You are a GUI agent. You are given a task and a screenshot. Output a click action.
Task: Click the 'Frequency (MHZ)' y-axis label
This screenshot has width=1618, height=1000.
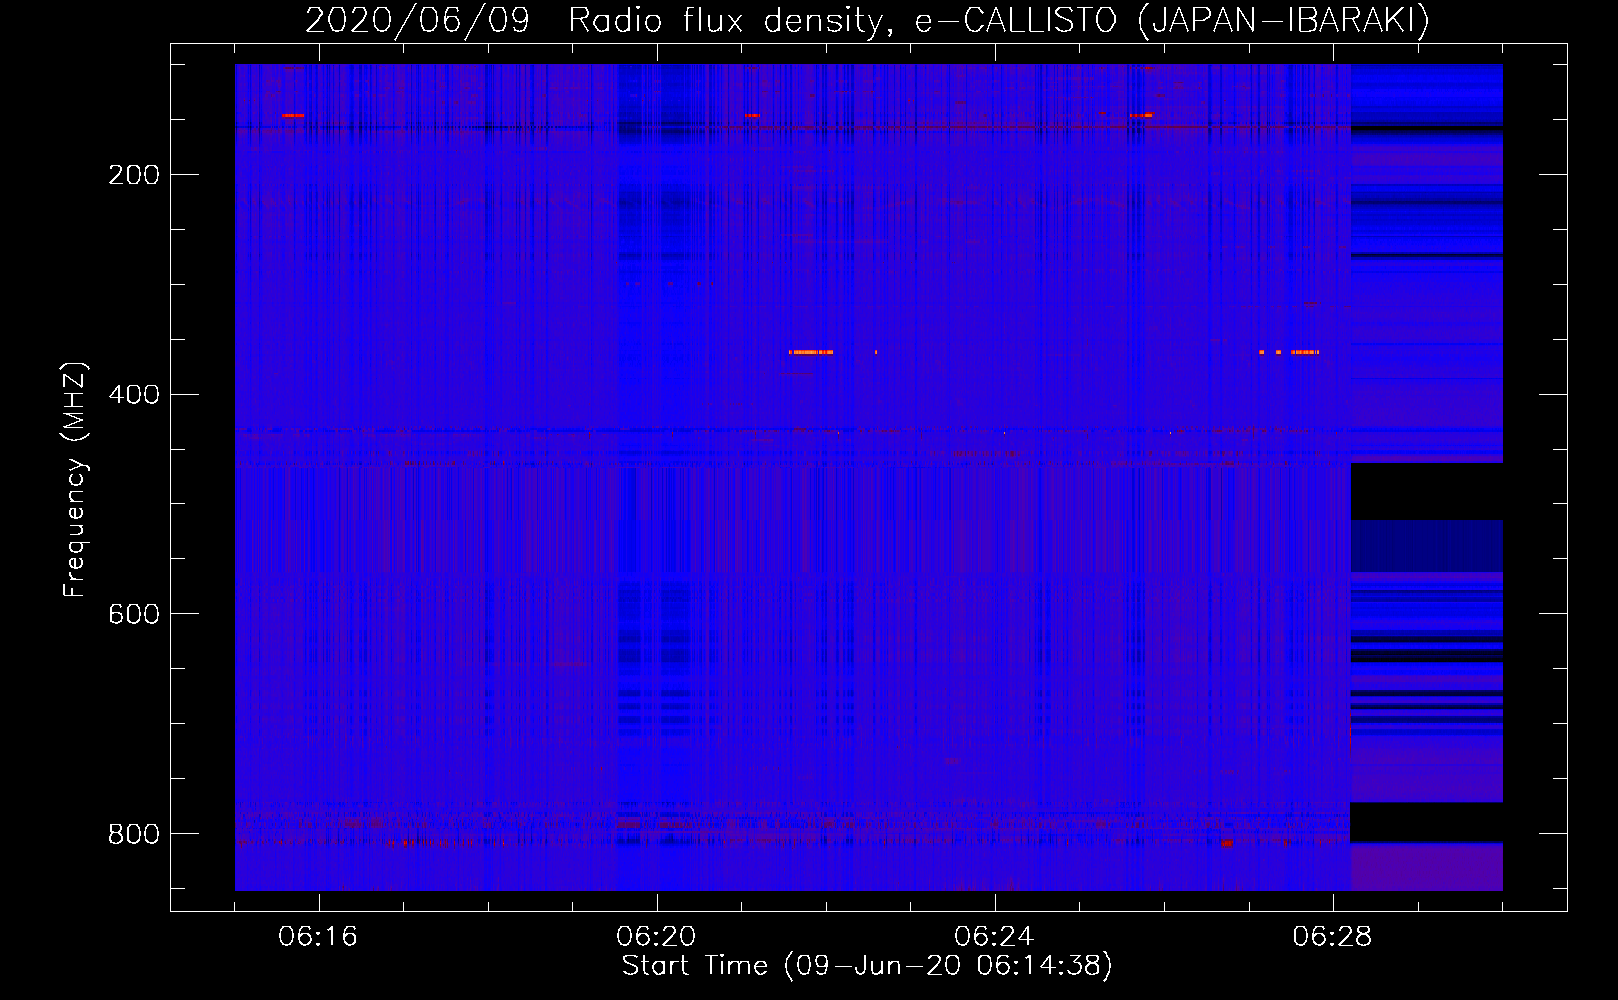tap(76, 479)
